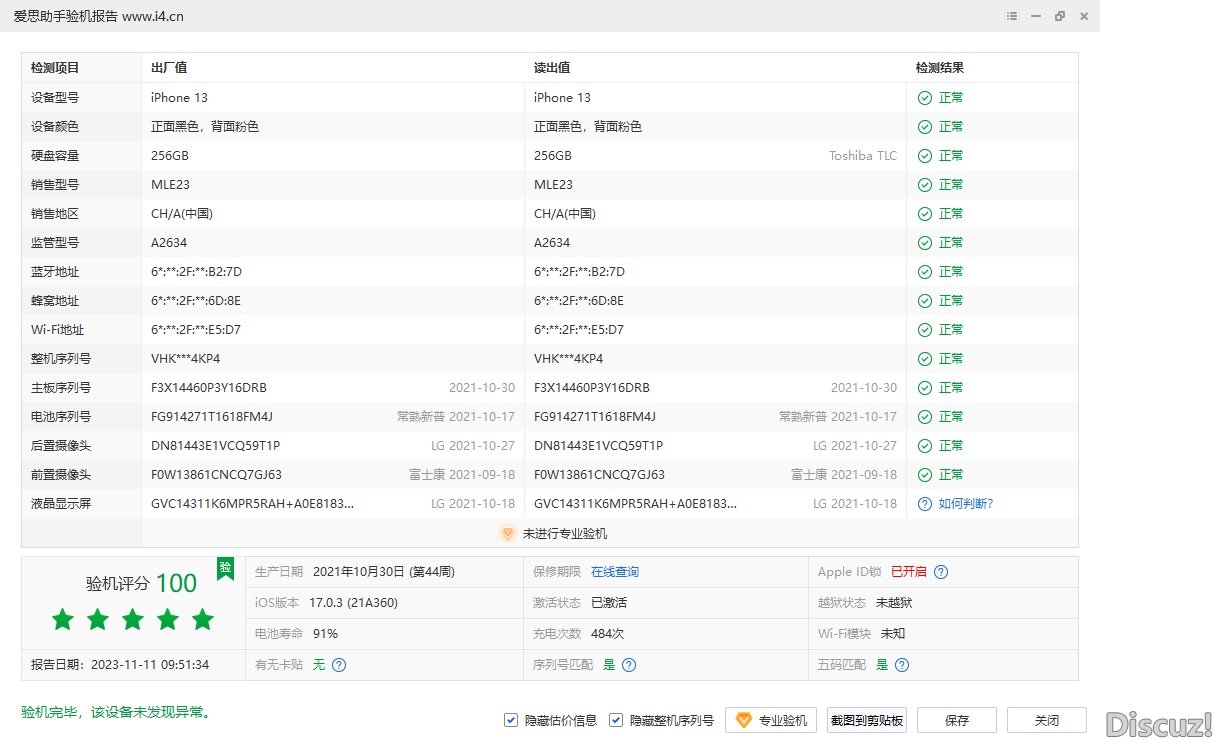This screenshot has height=749, width=1229.
Task: Click help icon beside 序列号匹配 是
Action: click(x=629, y=665)
